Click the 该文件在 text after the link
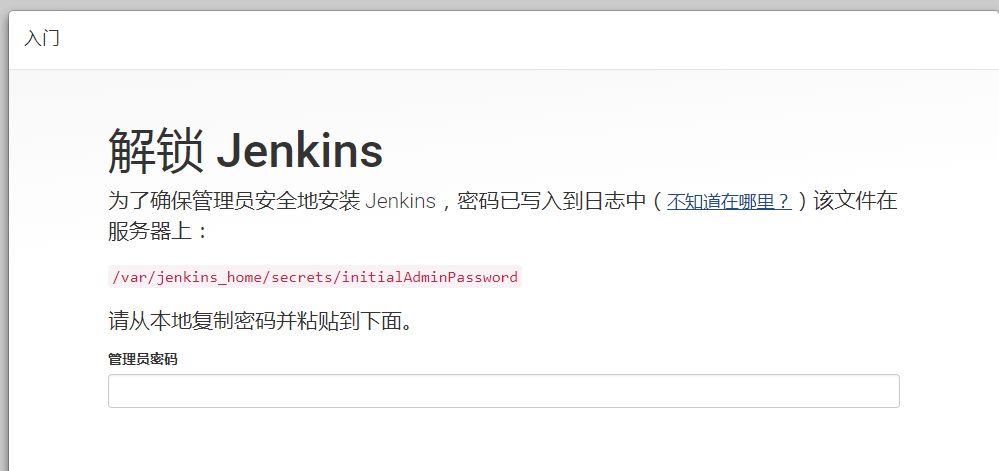The image size is (999, 471). 856,201
